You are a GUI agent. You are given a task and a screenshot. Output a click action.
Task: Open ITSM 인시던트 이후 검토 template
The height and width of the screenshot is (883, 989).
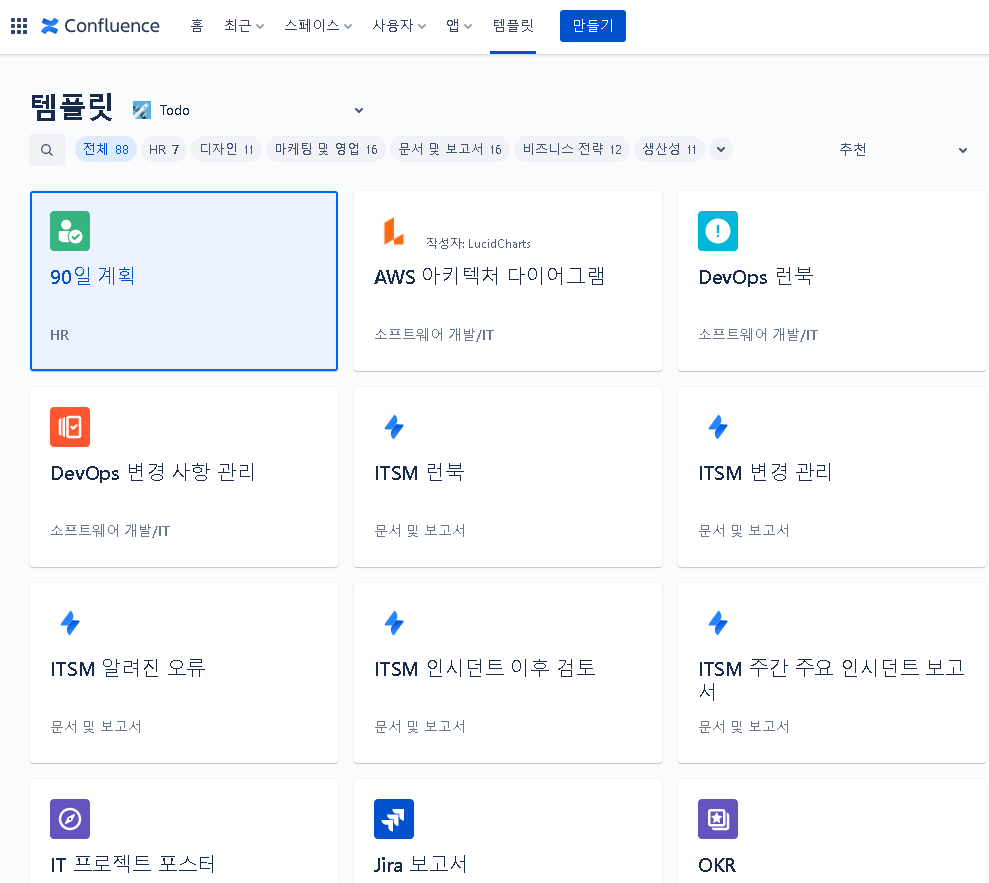pyautogui.click(x=485, y=669)
